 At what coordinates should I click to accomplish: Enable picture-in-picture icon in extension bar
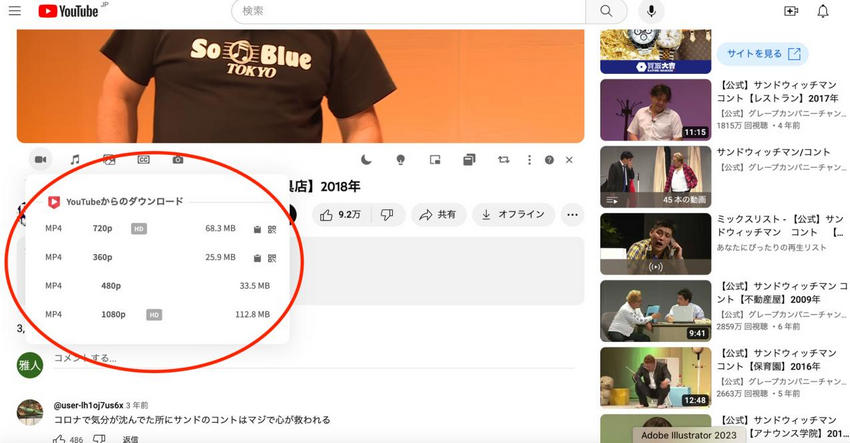tap(435, 159)
